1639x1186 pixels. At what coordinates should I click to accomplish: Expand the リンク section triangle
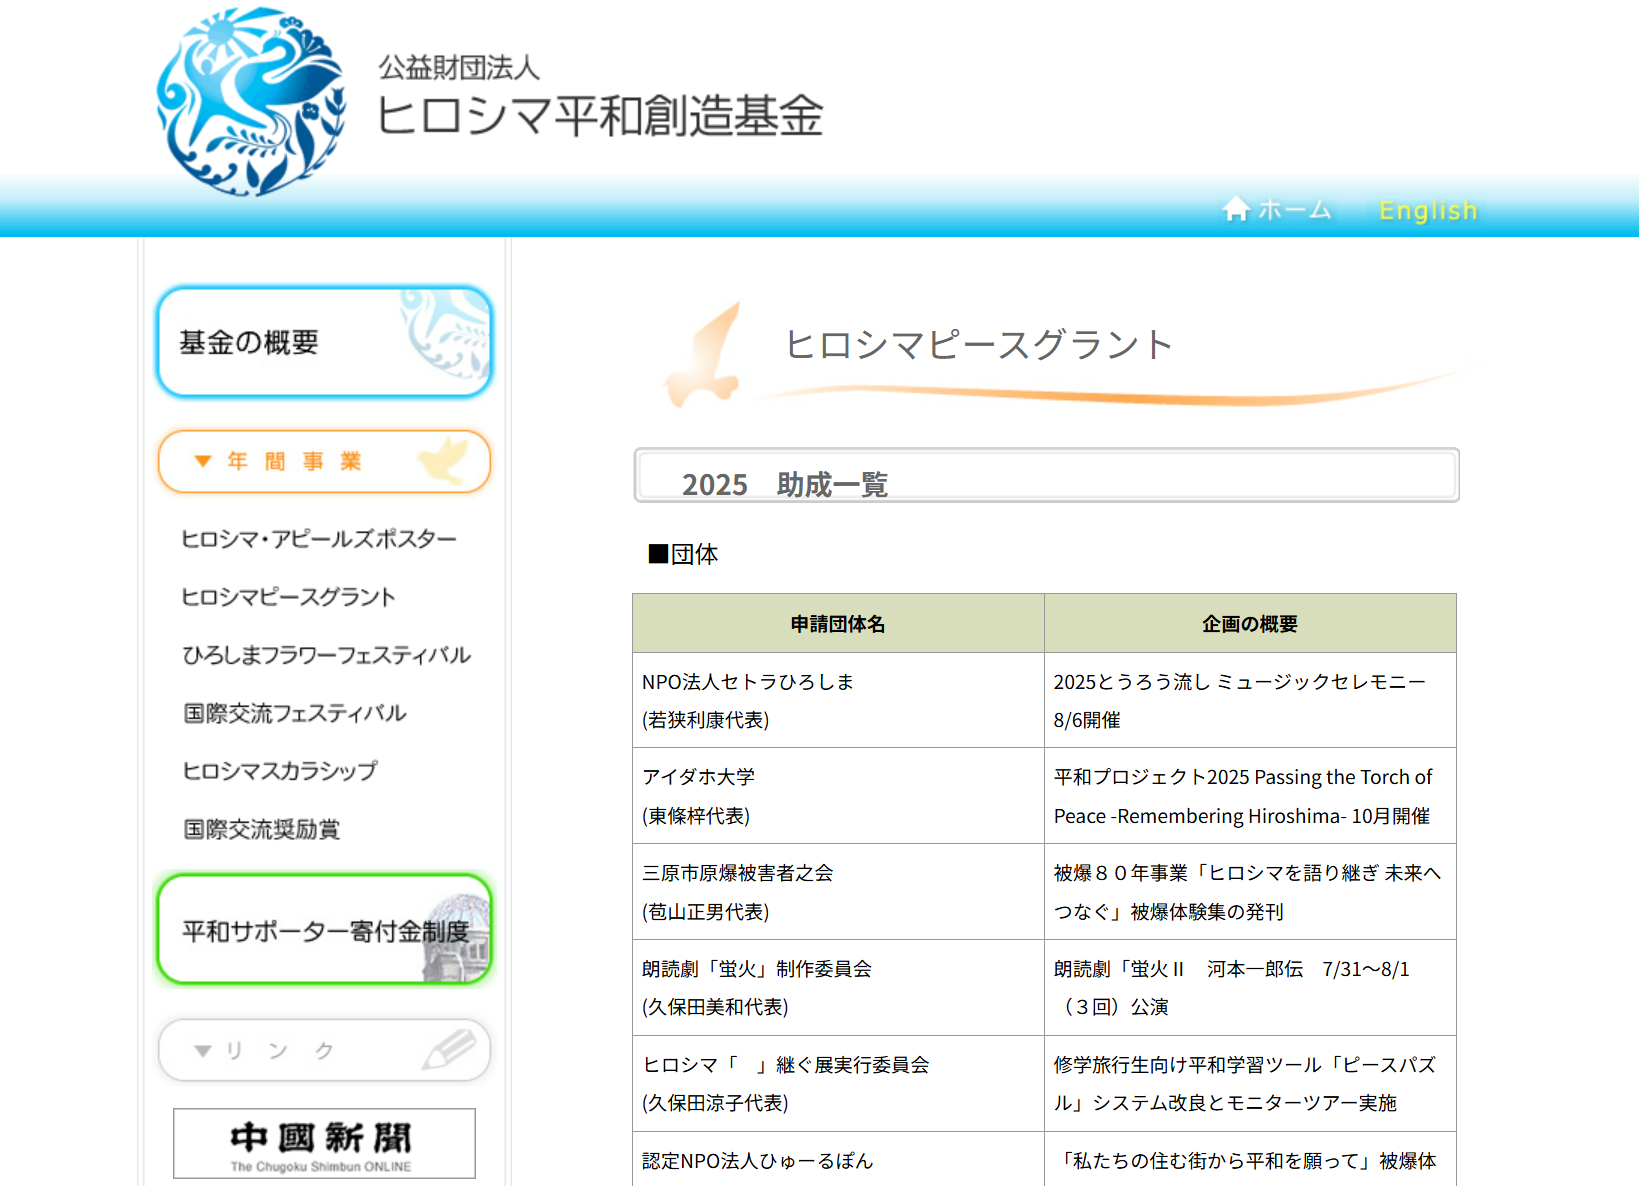coord(203,1051)
